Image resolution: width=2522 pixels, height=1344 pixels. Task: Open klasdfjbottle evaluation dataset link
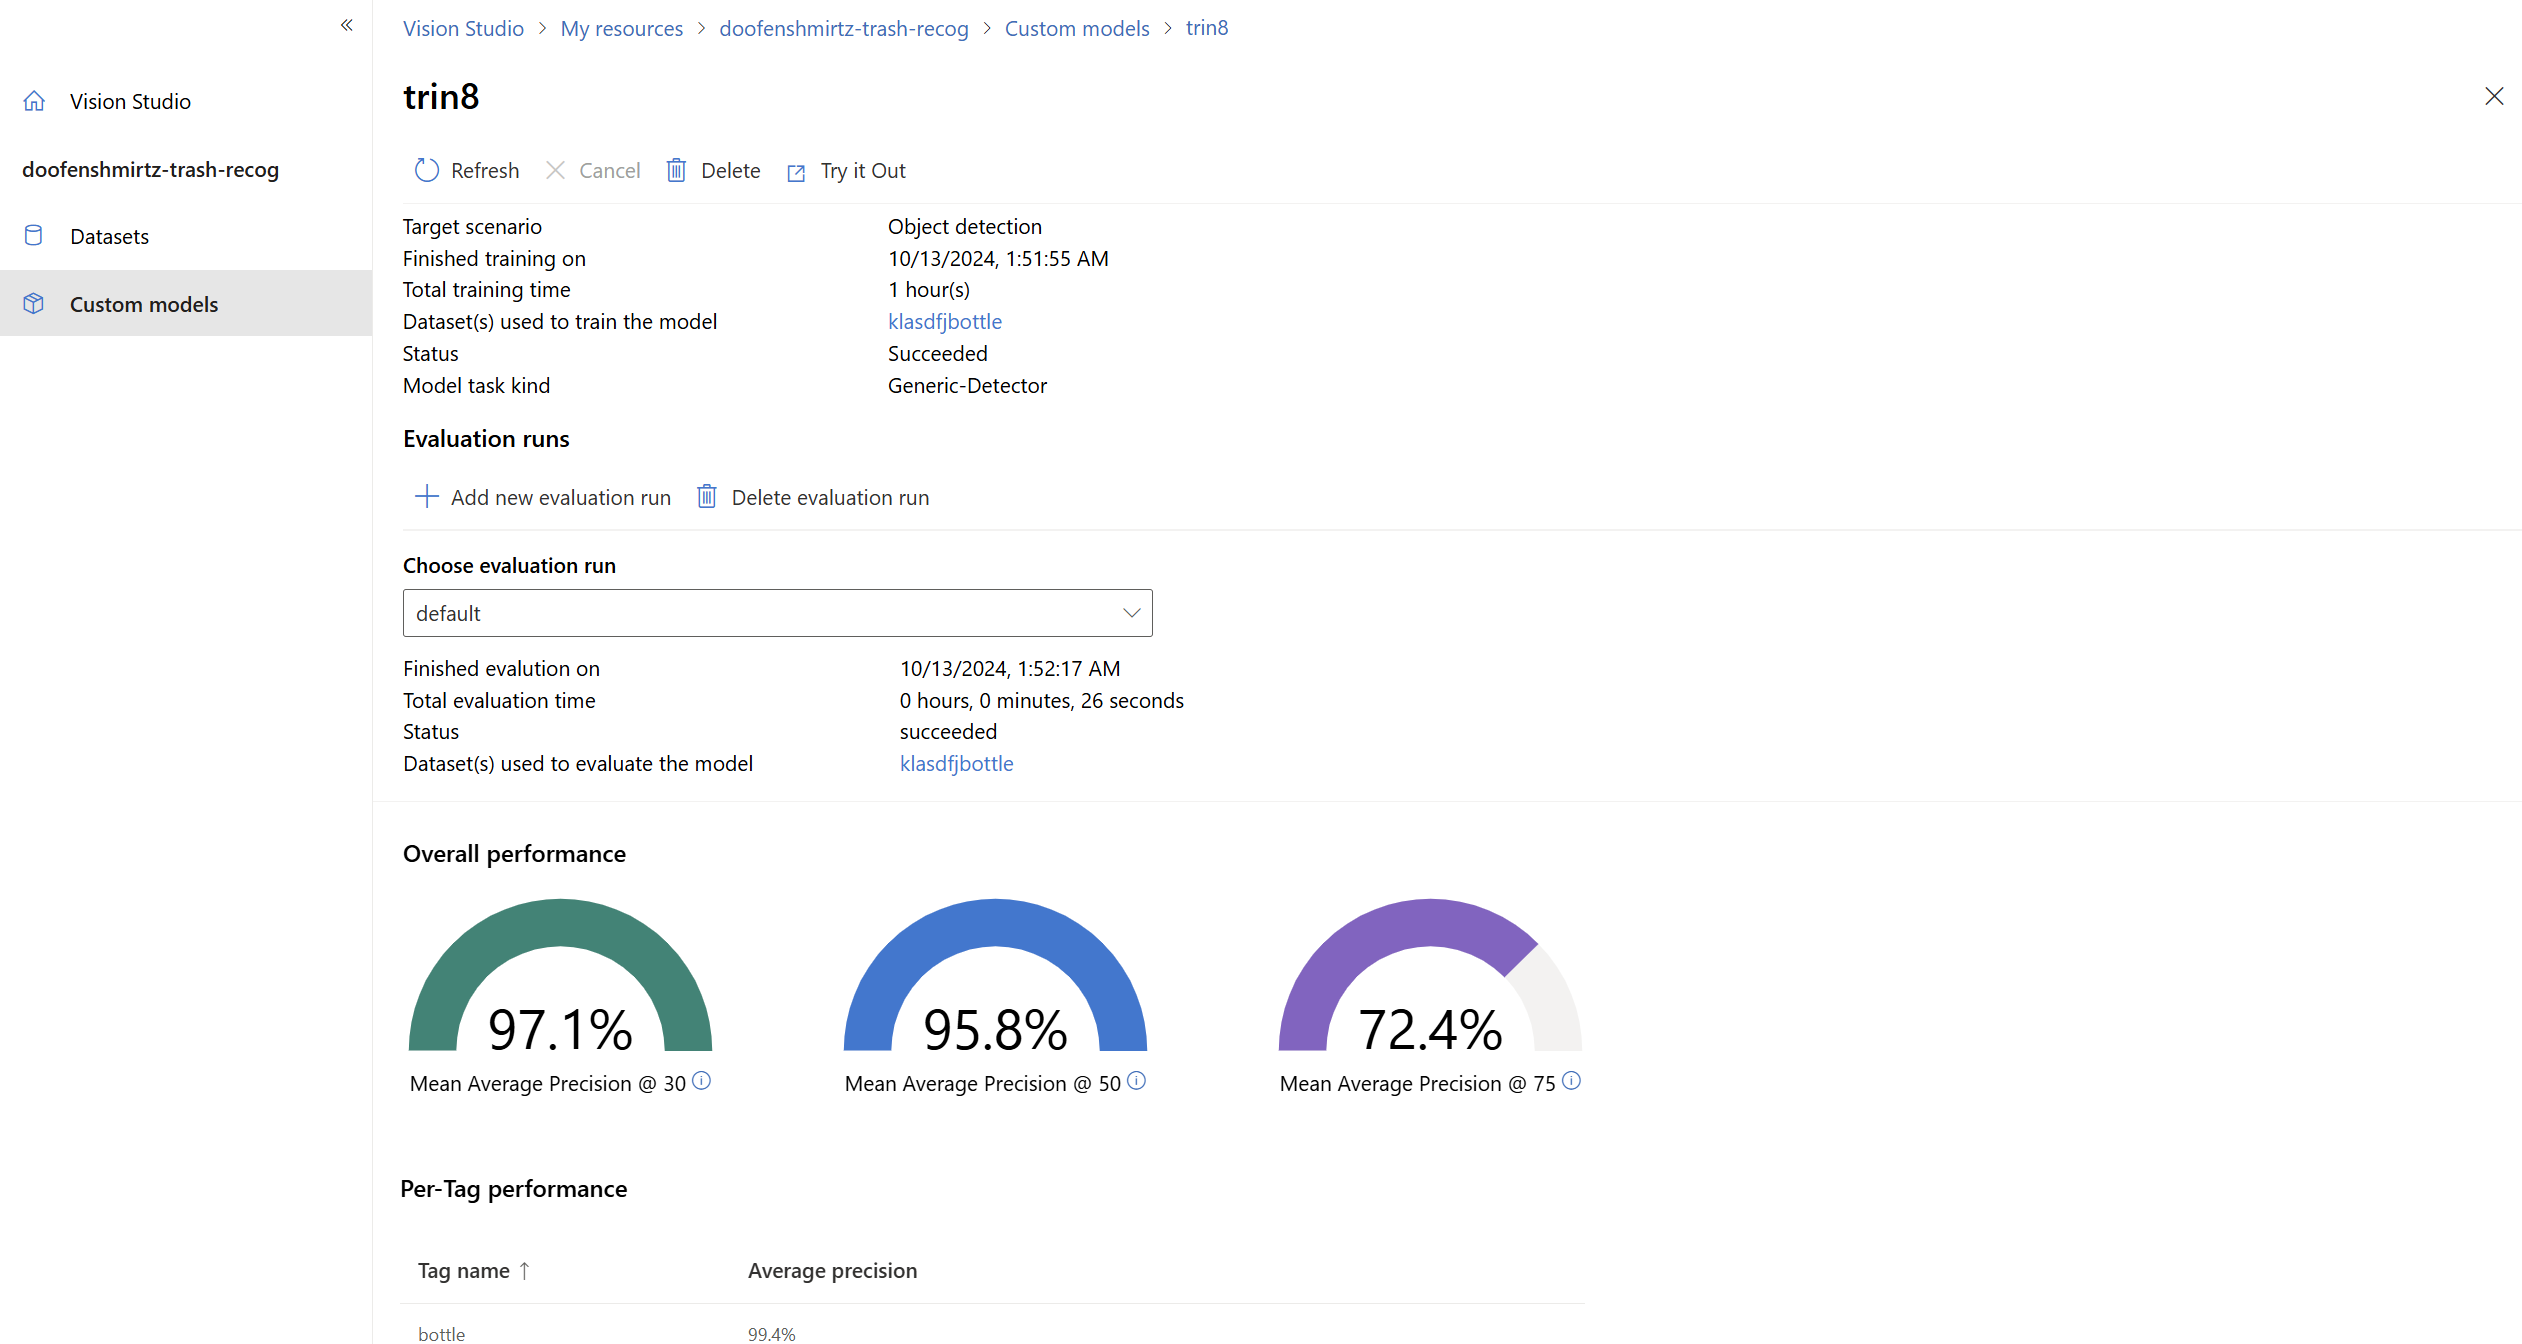[956, 764]
